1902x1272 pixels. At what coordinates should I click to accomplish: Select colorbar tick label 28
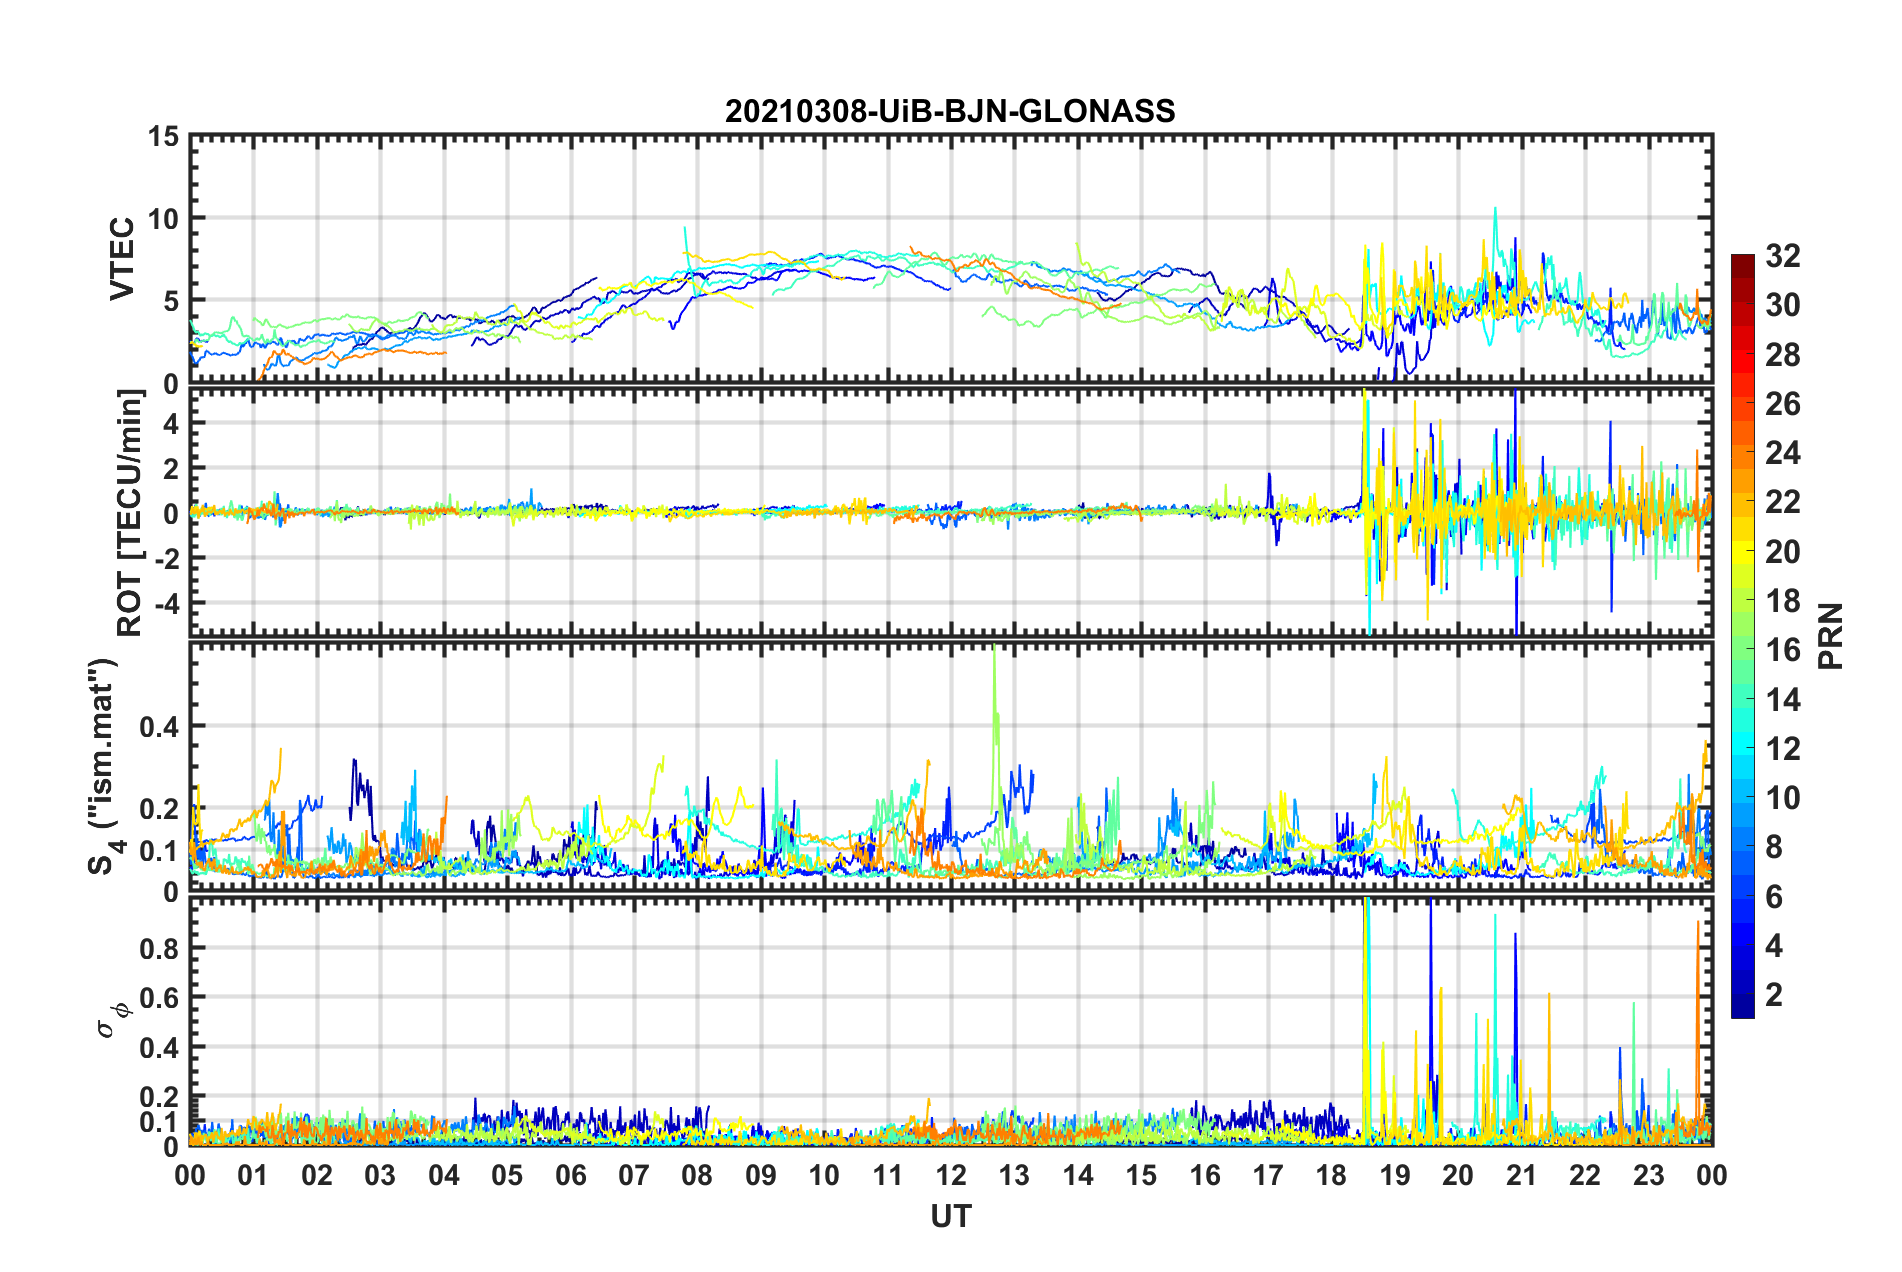pos(1782,355)
